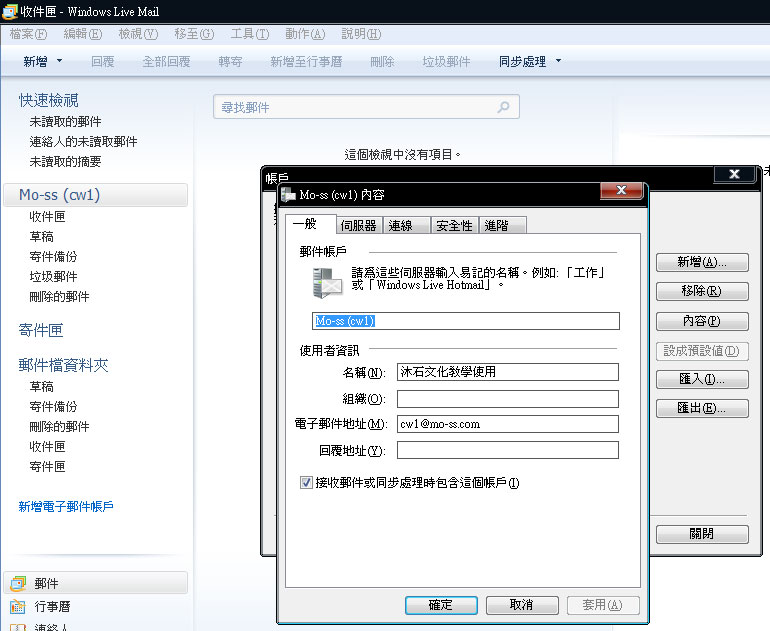Viewport: 770px width, 631px height.
Task: Select the 郵件檔資料夾 heading
Action: 63,365
